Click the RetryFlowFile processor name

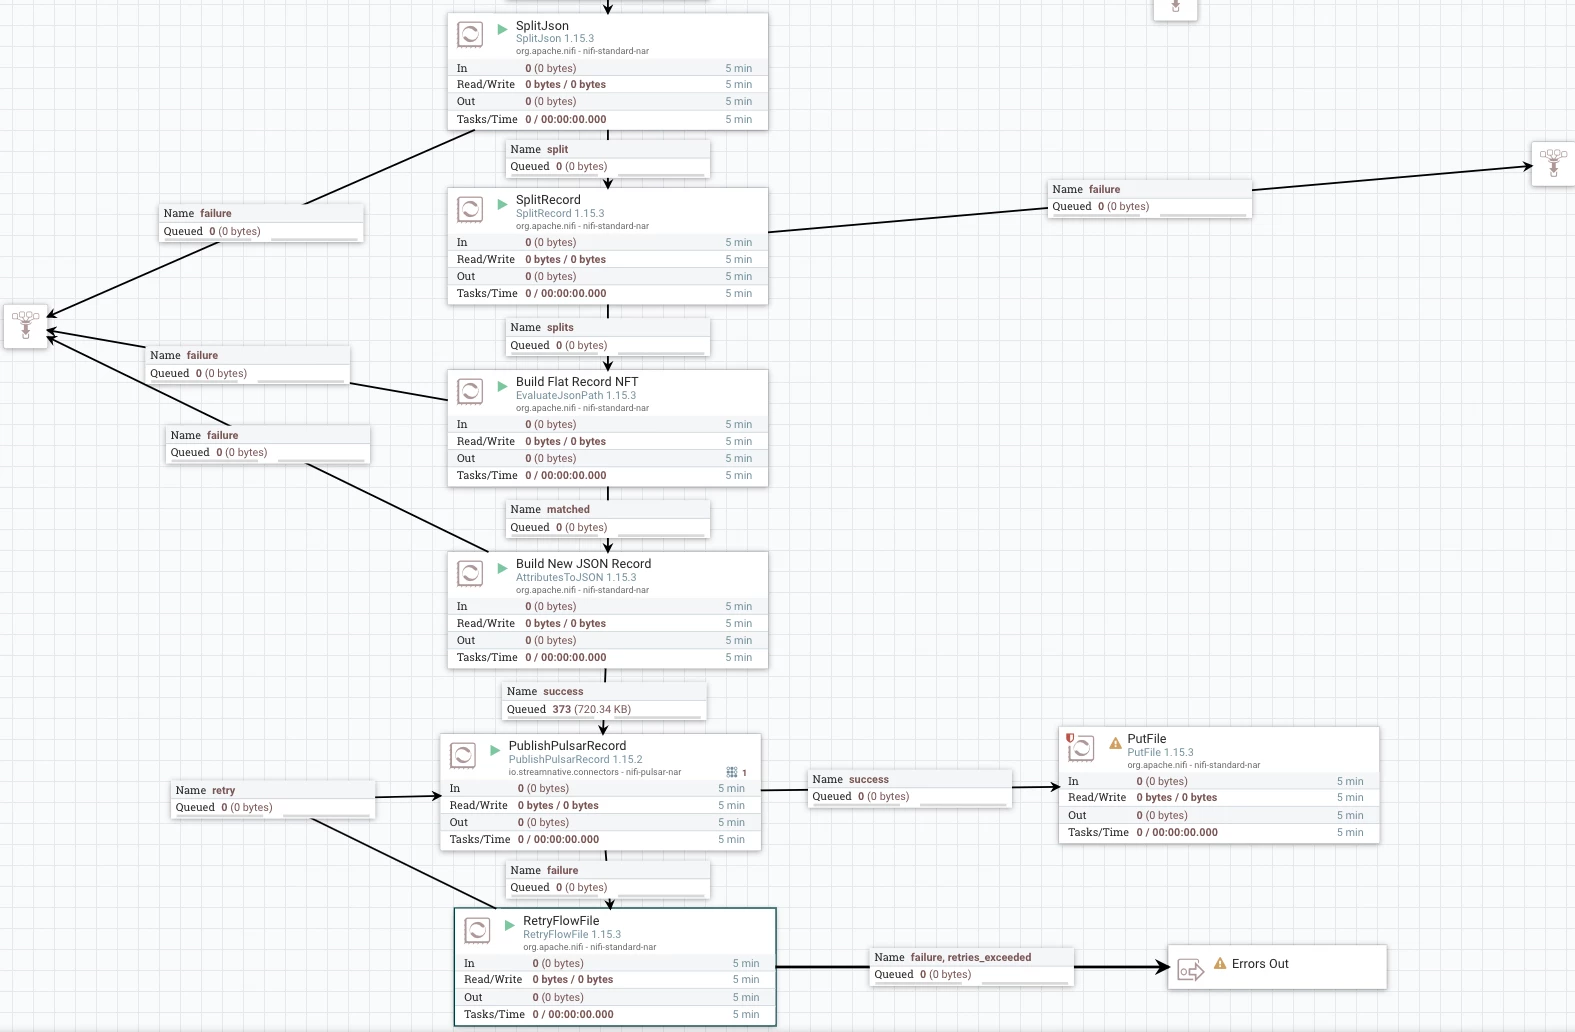tap(561, 921)
